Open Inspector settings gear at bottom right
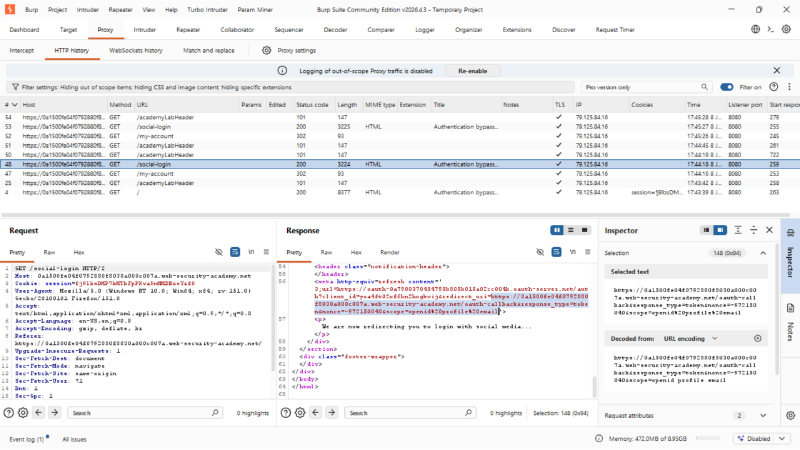 click(x=790, y=415)
